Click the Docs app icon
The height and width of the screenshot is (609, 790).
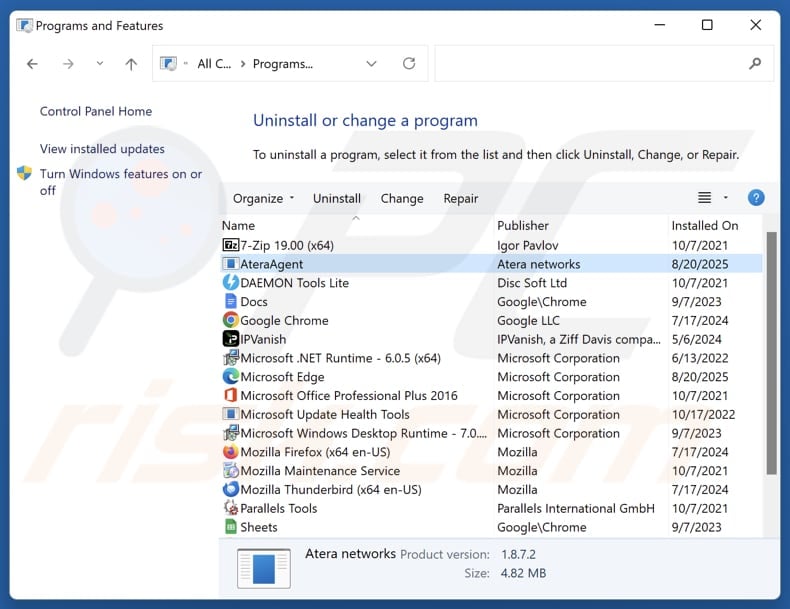point(230,301)
